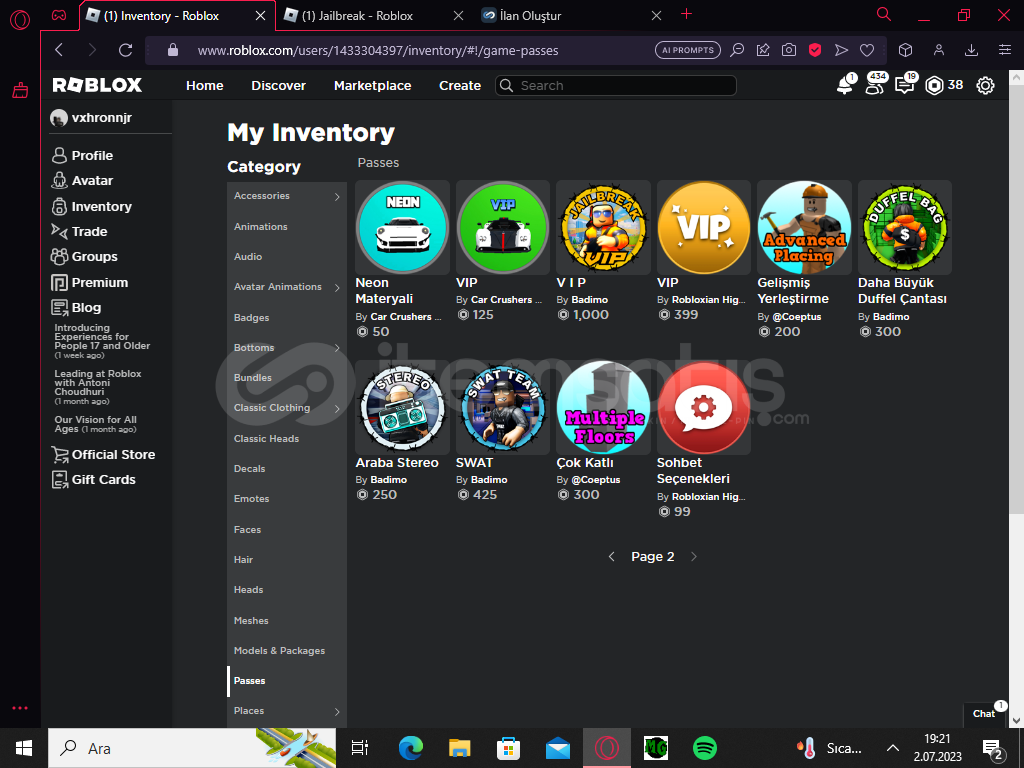Open the Opera menu logo
The height and width of the screenshot is (768, 1024).
(x=20, y=20)
